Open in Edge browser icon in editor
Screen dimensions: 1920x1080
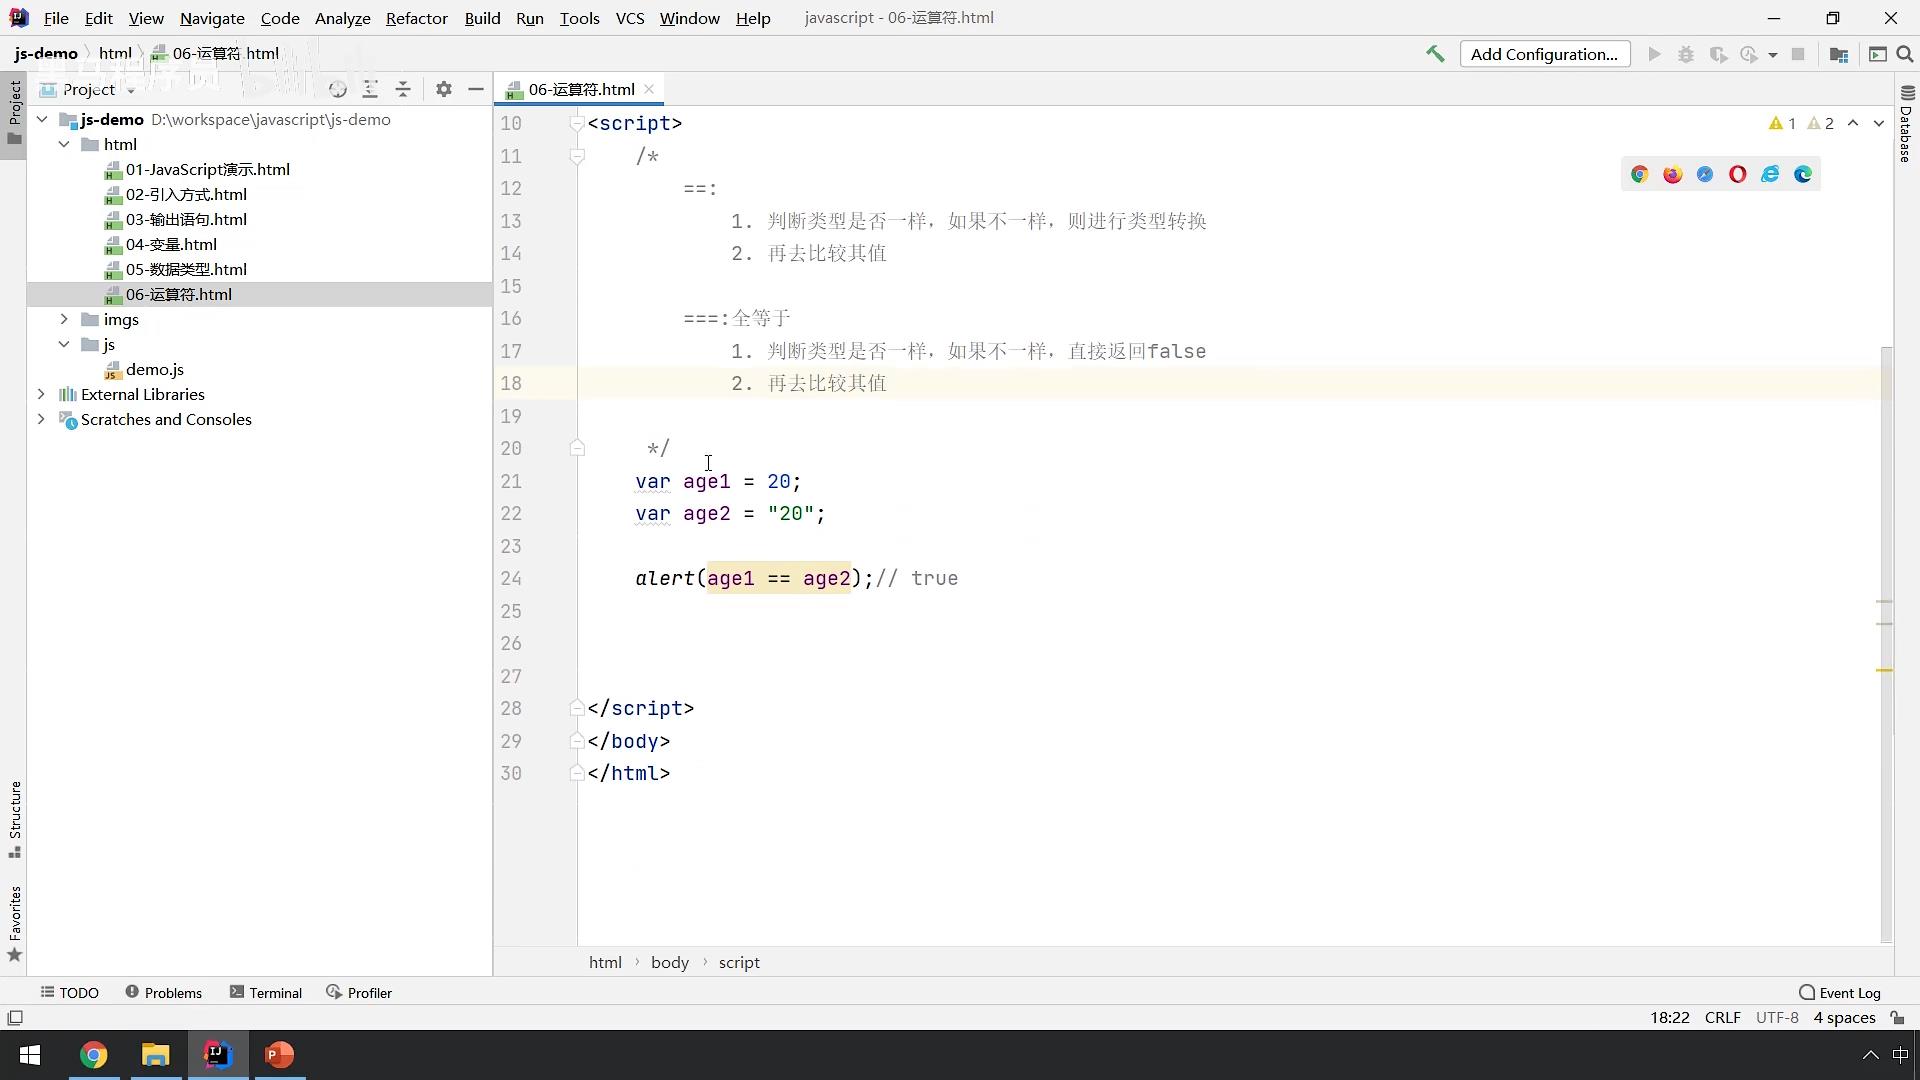[x=1803, y=174]
